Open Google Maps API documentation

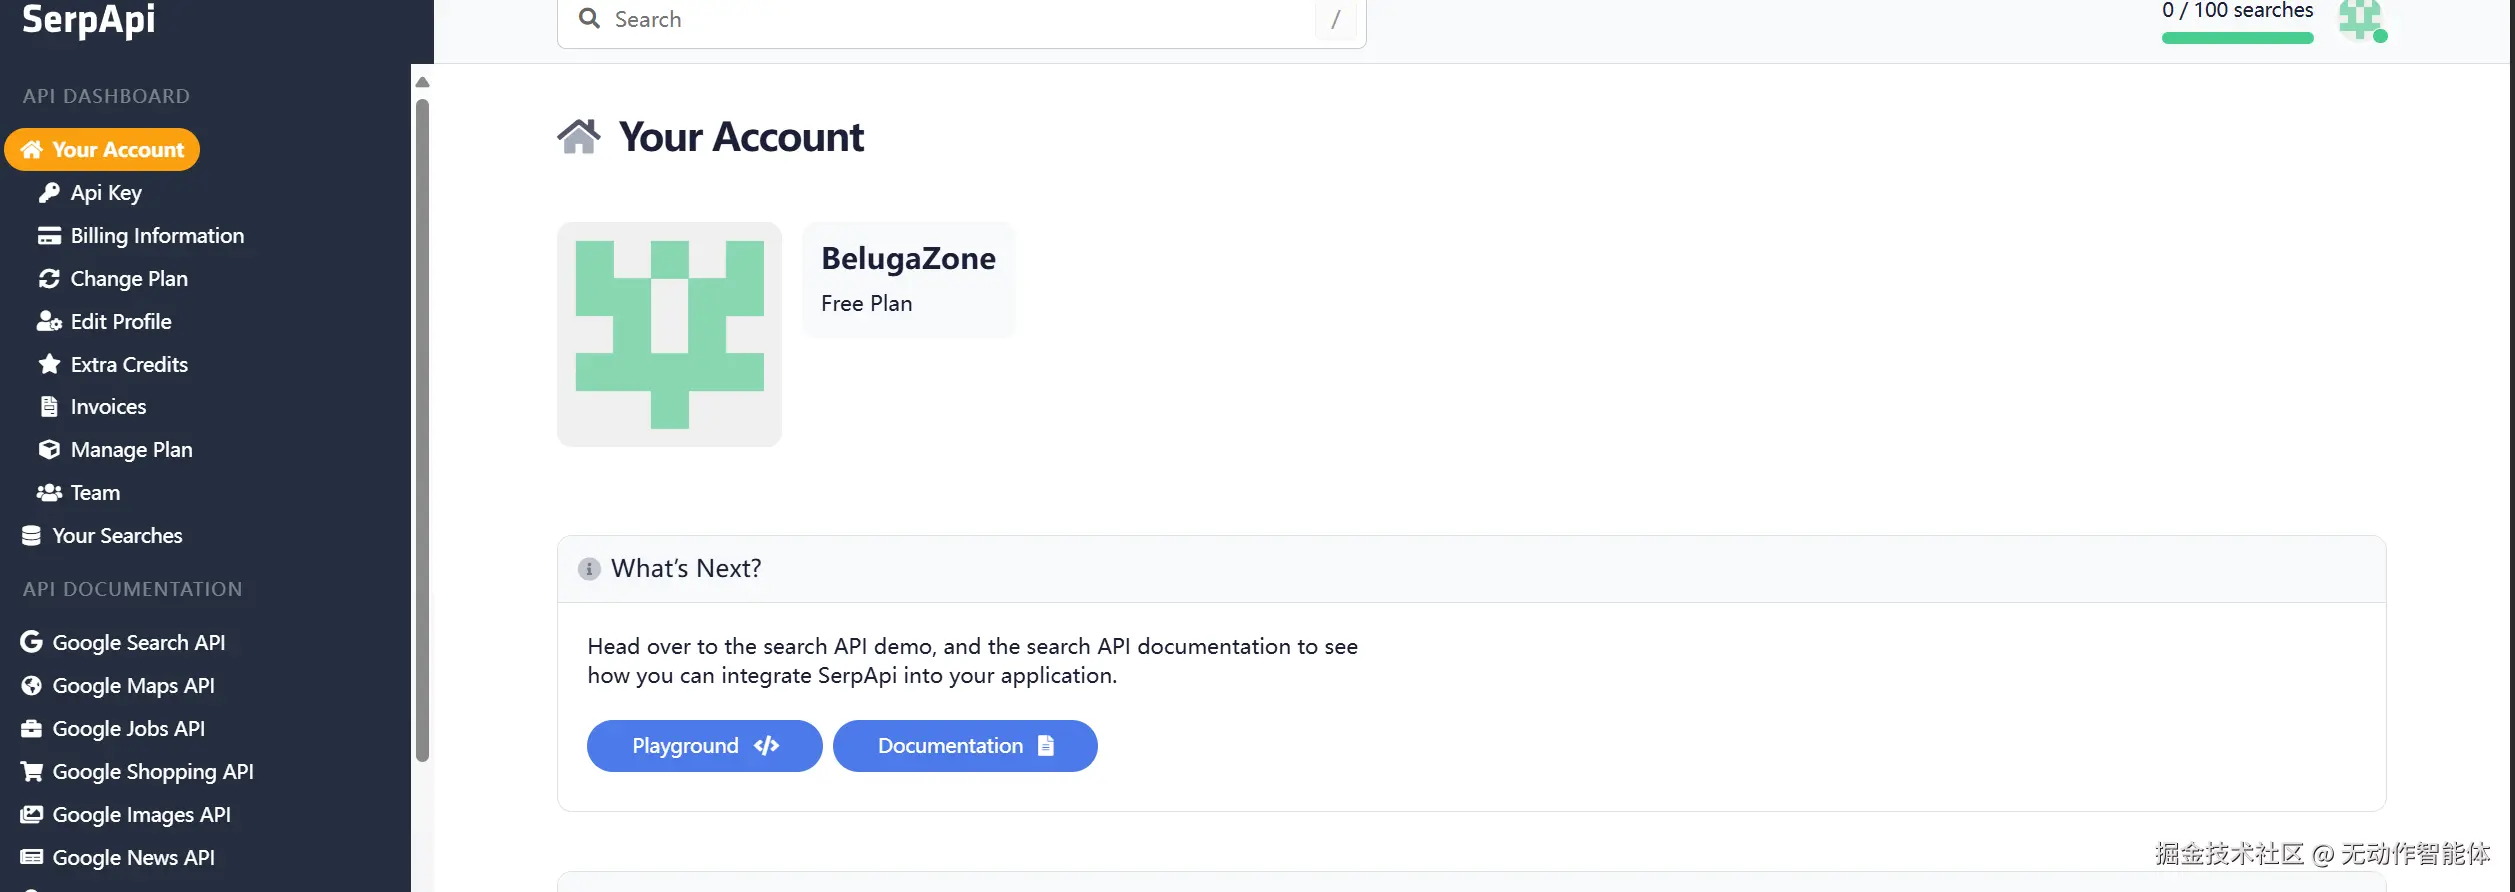(x=133, y=686)
